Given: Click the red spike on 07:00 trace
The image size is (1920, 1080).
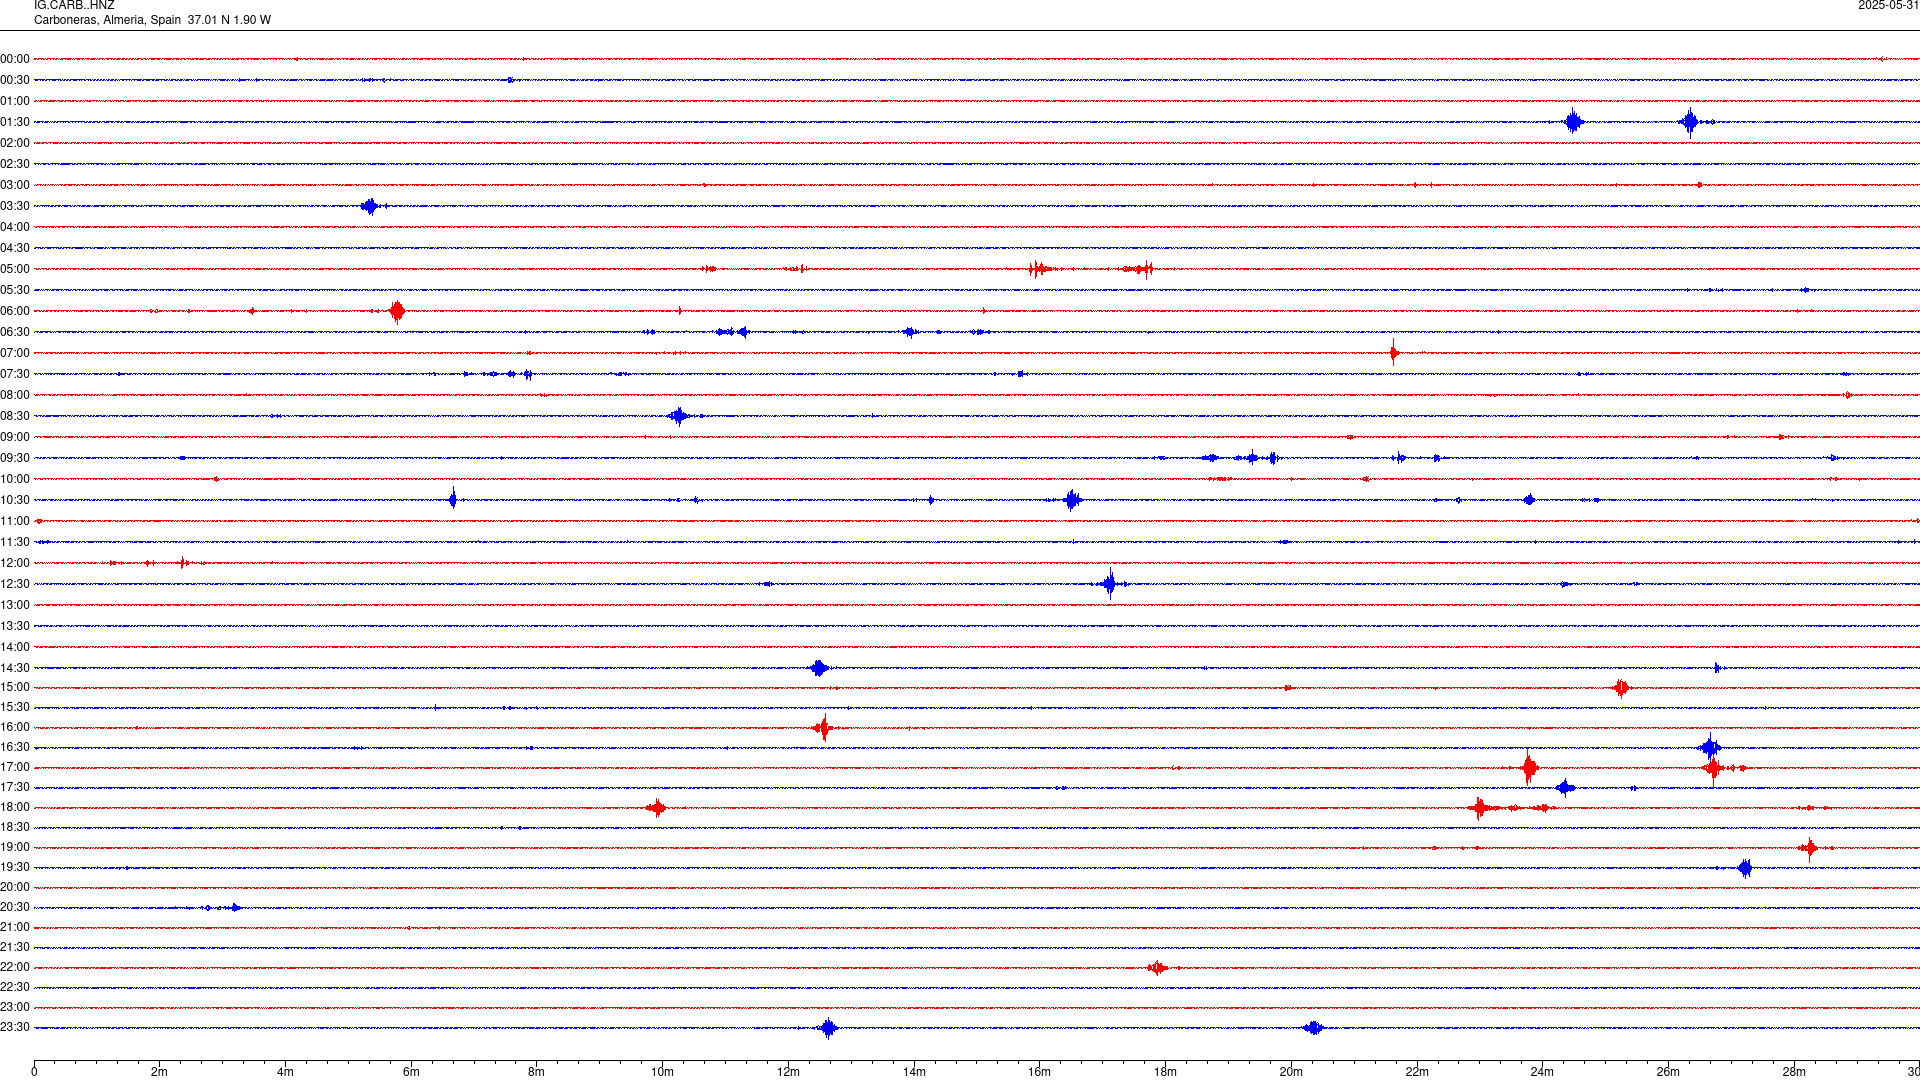Looking at the screenshot, I should click(x=1394, y=352).
